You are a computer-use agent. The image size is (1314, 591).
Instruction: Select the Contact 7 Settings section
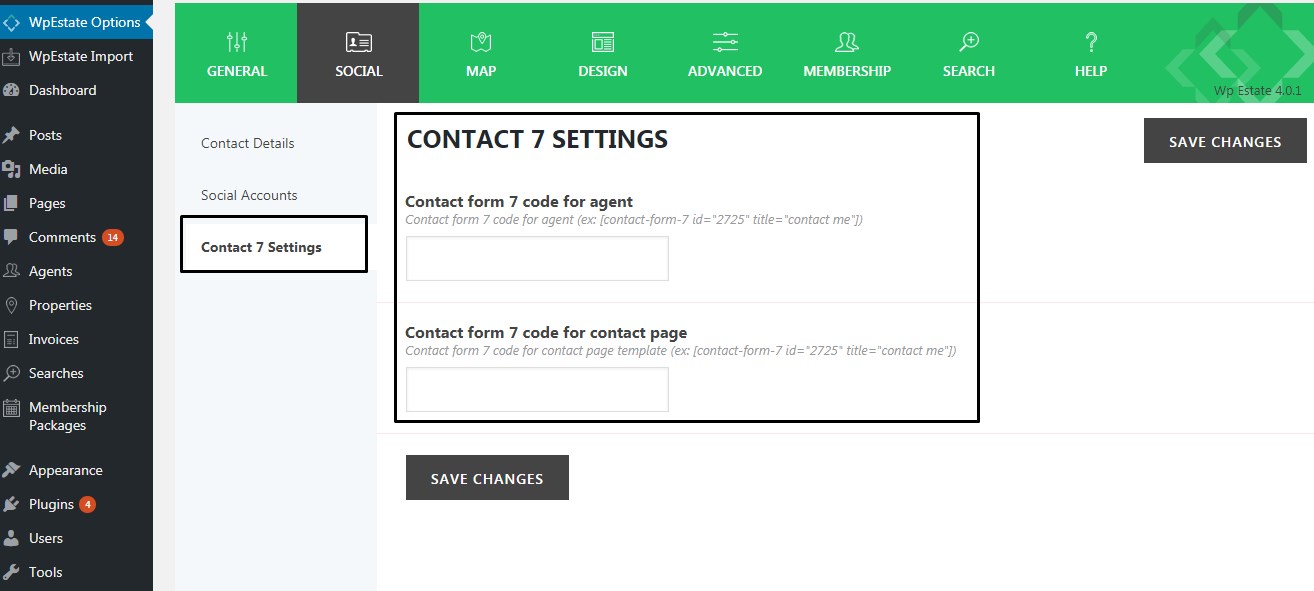point(262,247)
